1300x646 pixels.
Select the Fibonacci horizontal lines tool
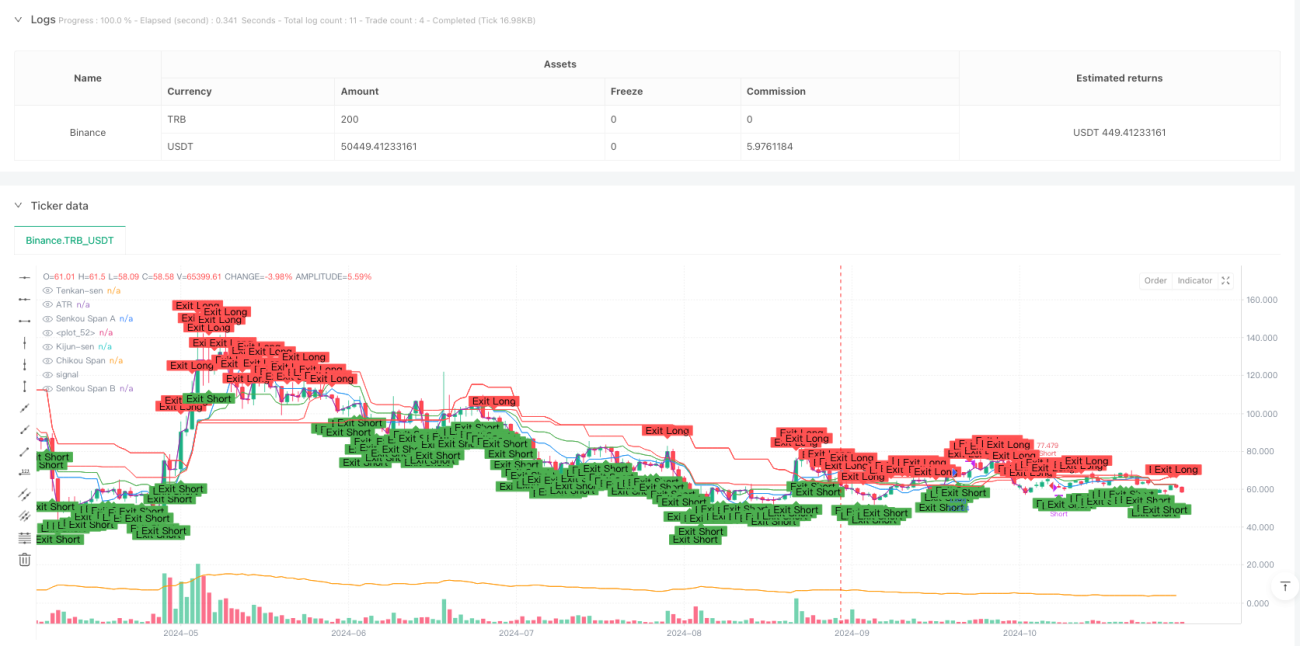[x=25, y=538]
